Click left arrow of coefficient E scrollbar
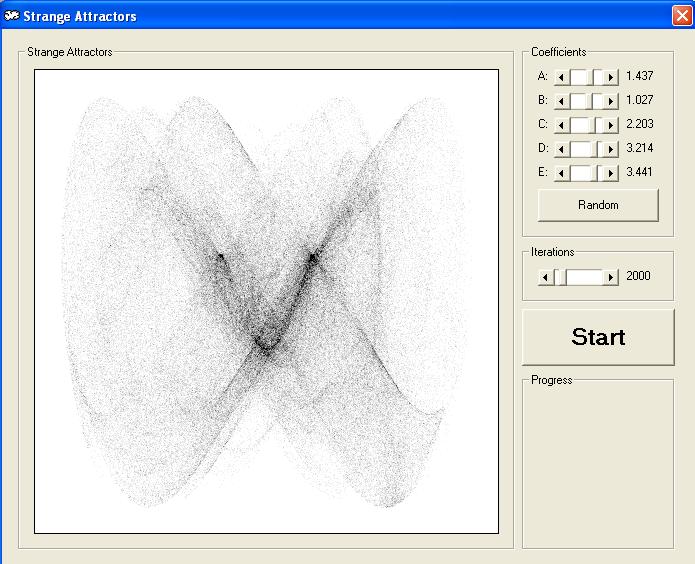 coord(562,173)
